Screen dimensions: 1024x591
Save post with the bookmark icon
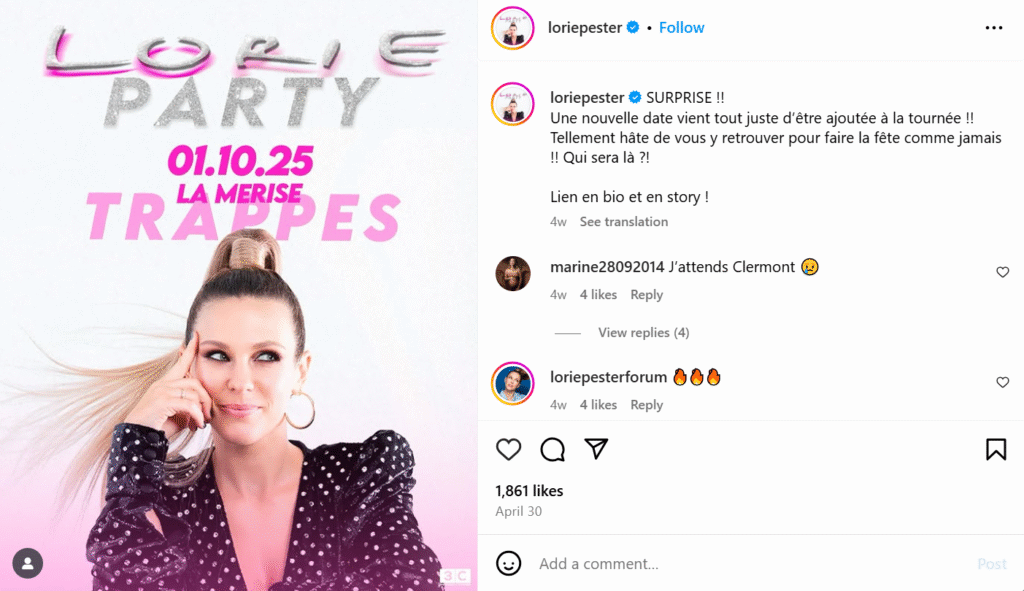(x=996, y=449)
